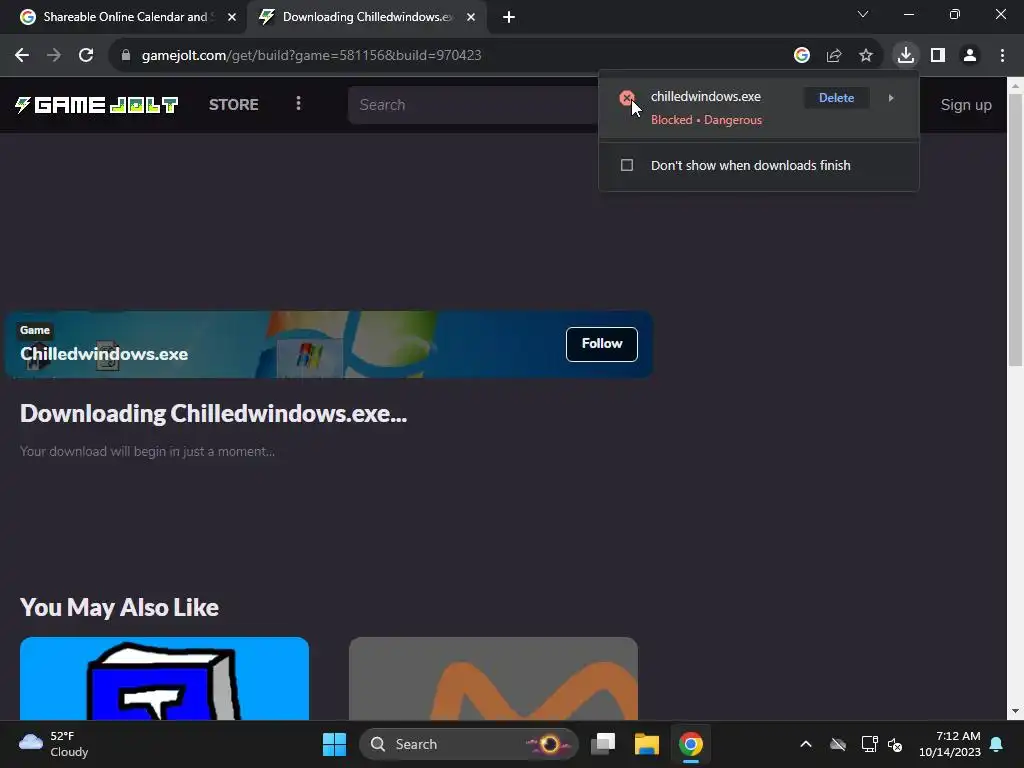Screen dimensions: 1024x768
Task: Go back to the previous page
Action: (22, 56)
